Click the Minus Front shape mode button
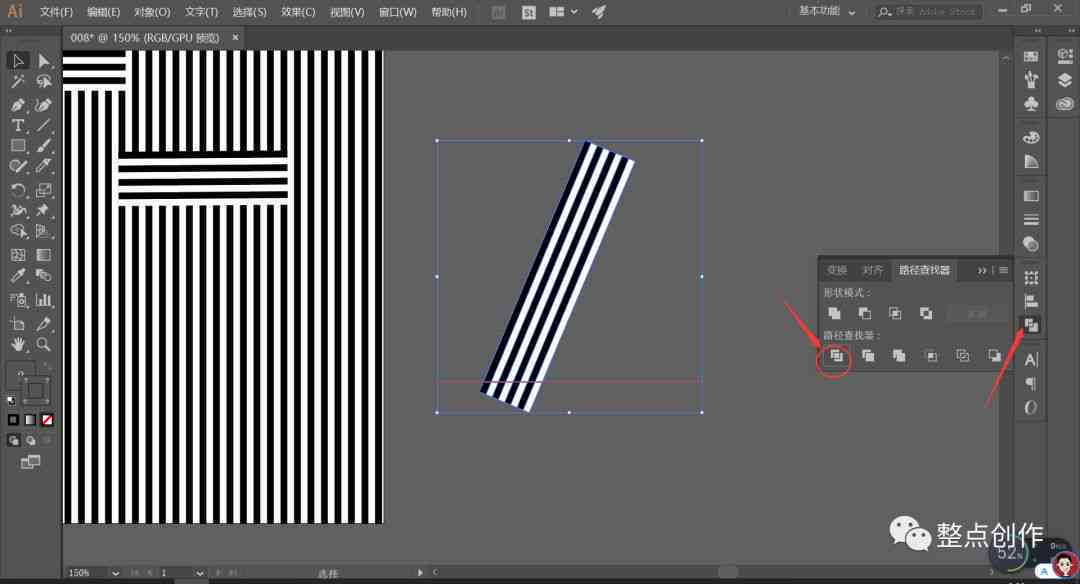This screenshot has height=584, width=1080. coord(864,313)
